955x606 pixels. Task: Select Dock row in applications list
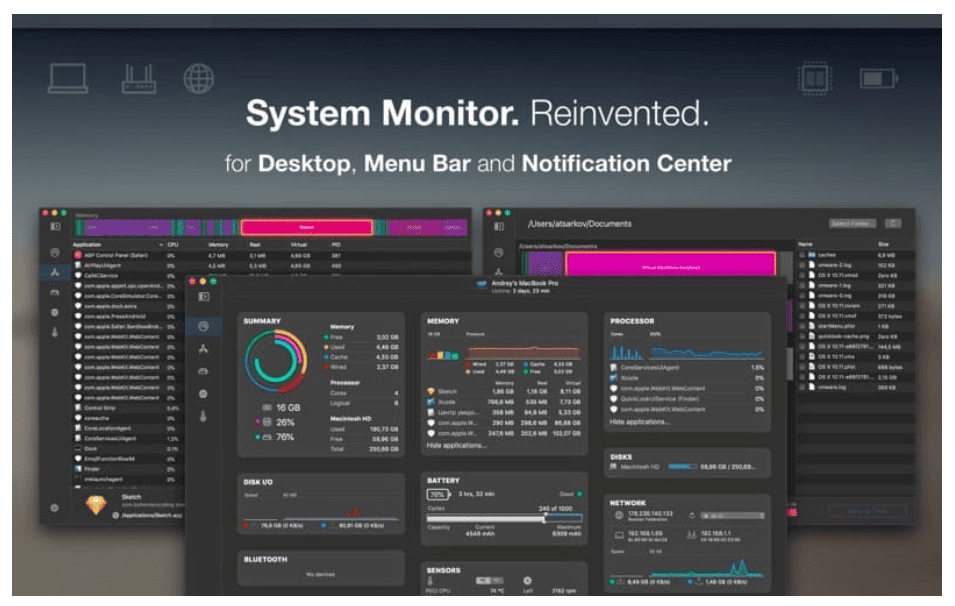128,449
